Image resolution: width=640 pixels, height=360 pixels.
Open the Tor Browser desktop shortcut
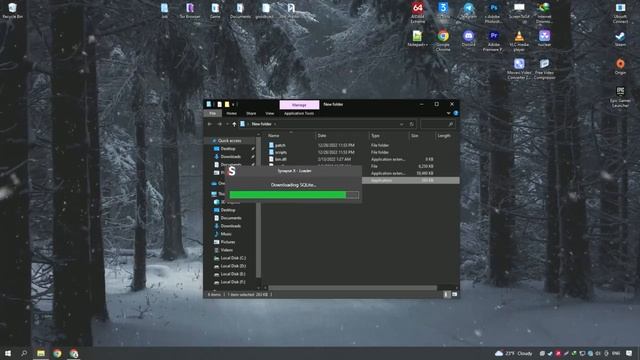point(190,11)
